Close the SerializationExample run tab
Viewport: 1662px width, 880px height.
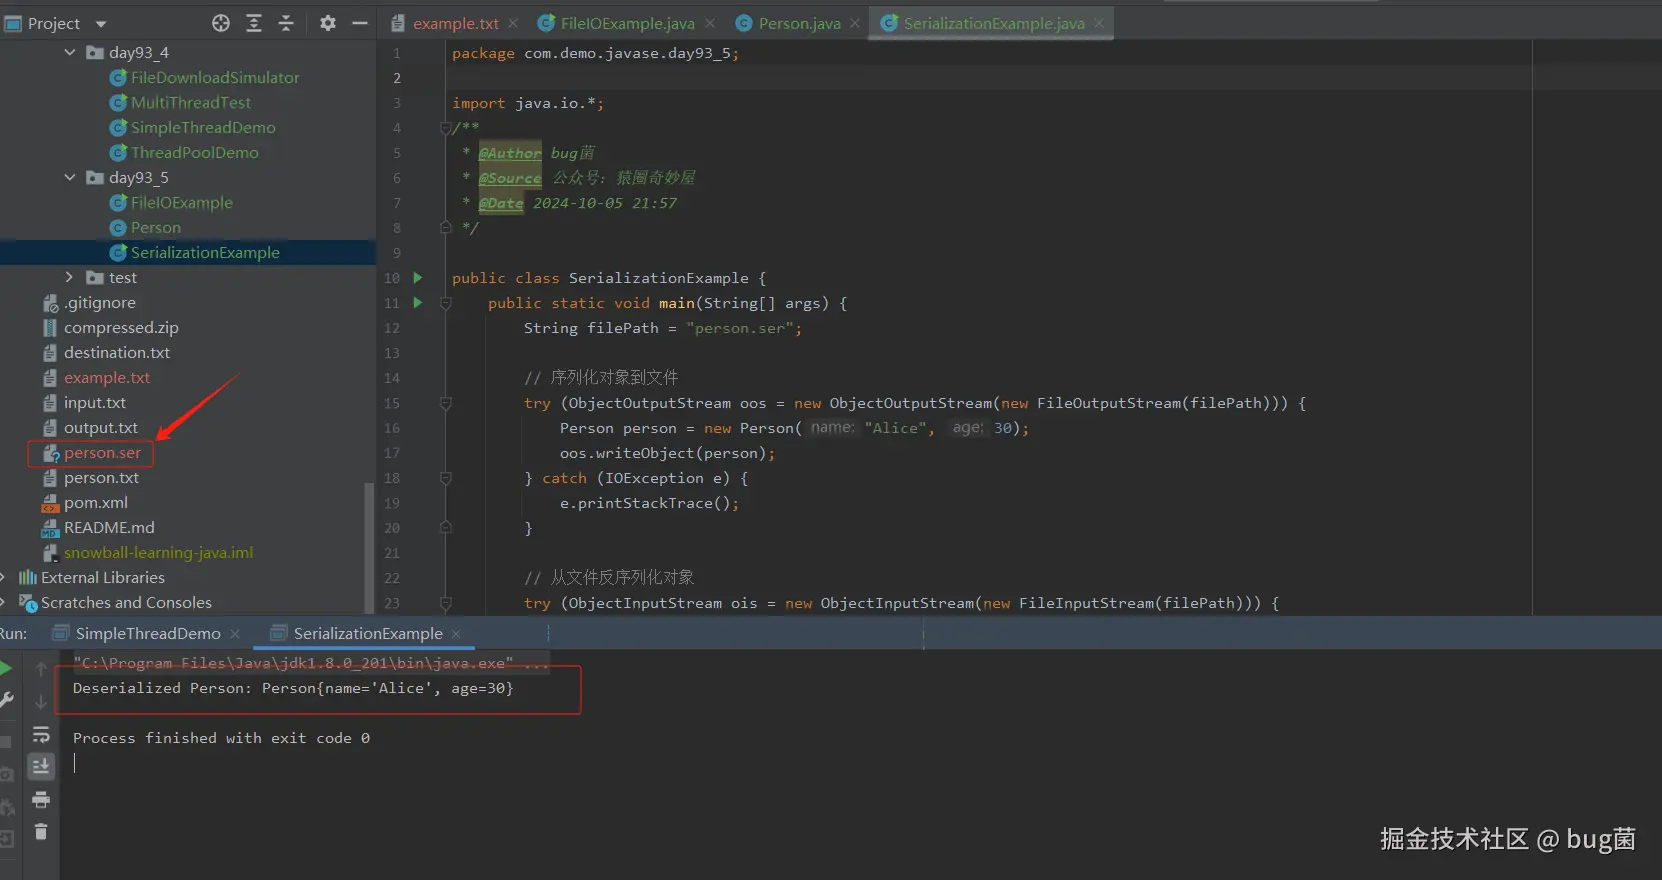[x=456, y=633]
